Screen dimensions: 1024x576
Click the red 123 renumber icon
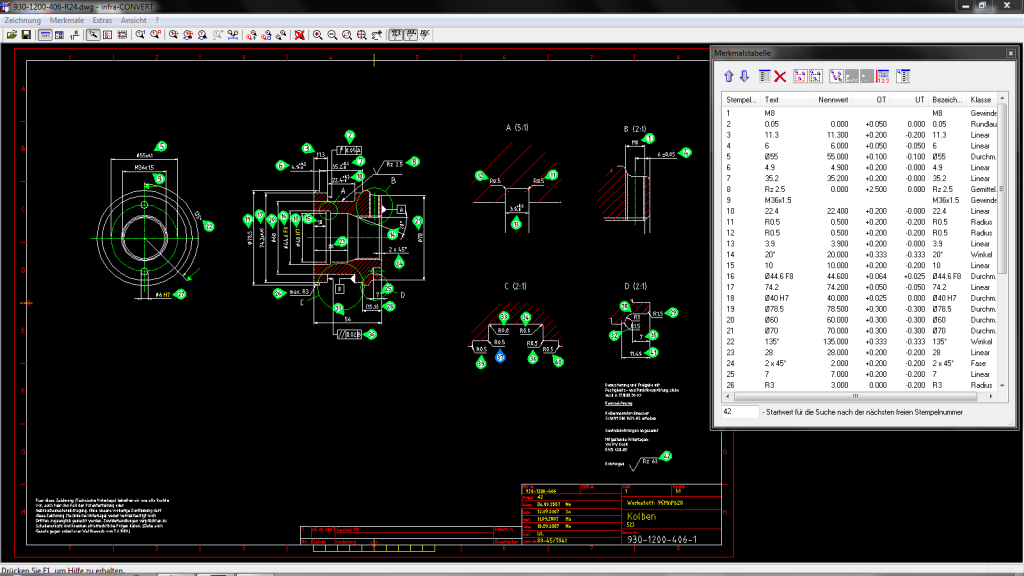[x=883, y=76]
